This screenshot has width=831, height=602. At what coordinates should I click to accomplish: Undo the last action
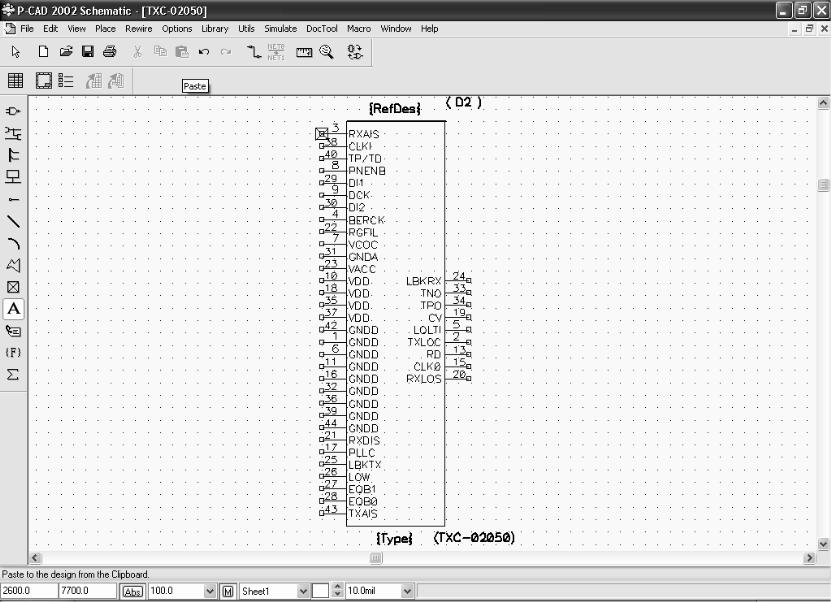204,51
